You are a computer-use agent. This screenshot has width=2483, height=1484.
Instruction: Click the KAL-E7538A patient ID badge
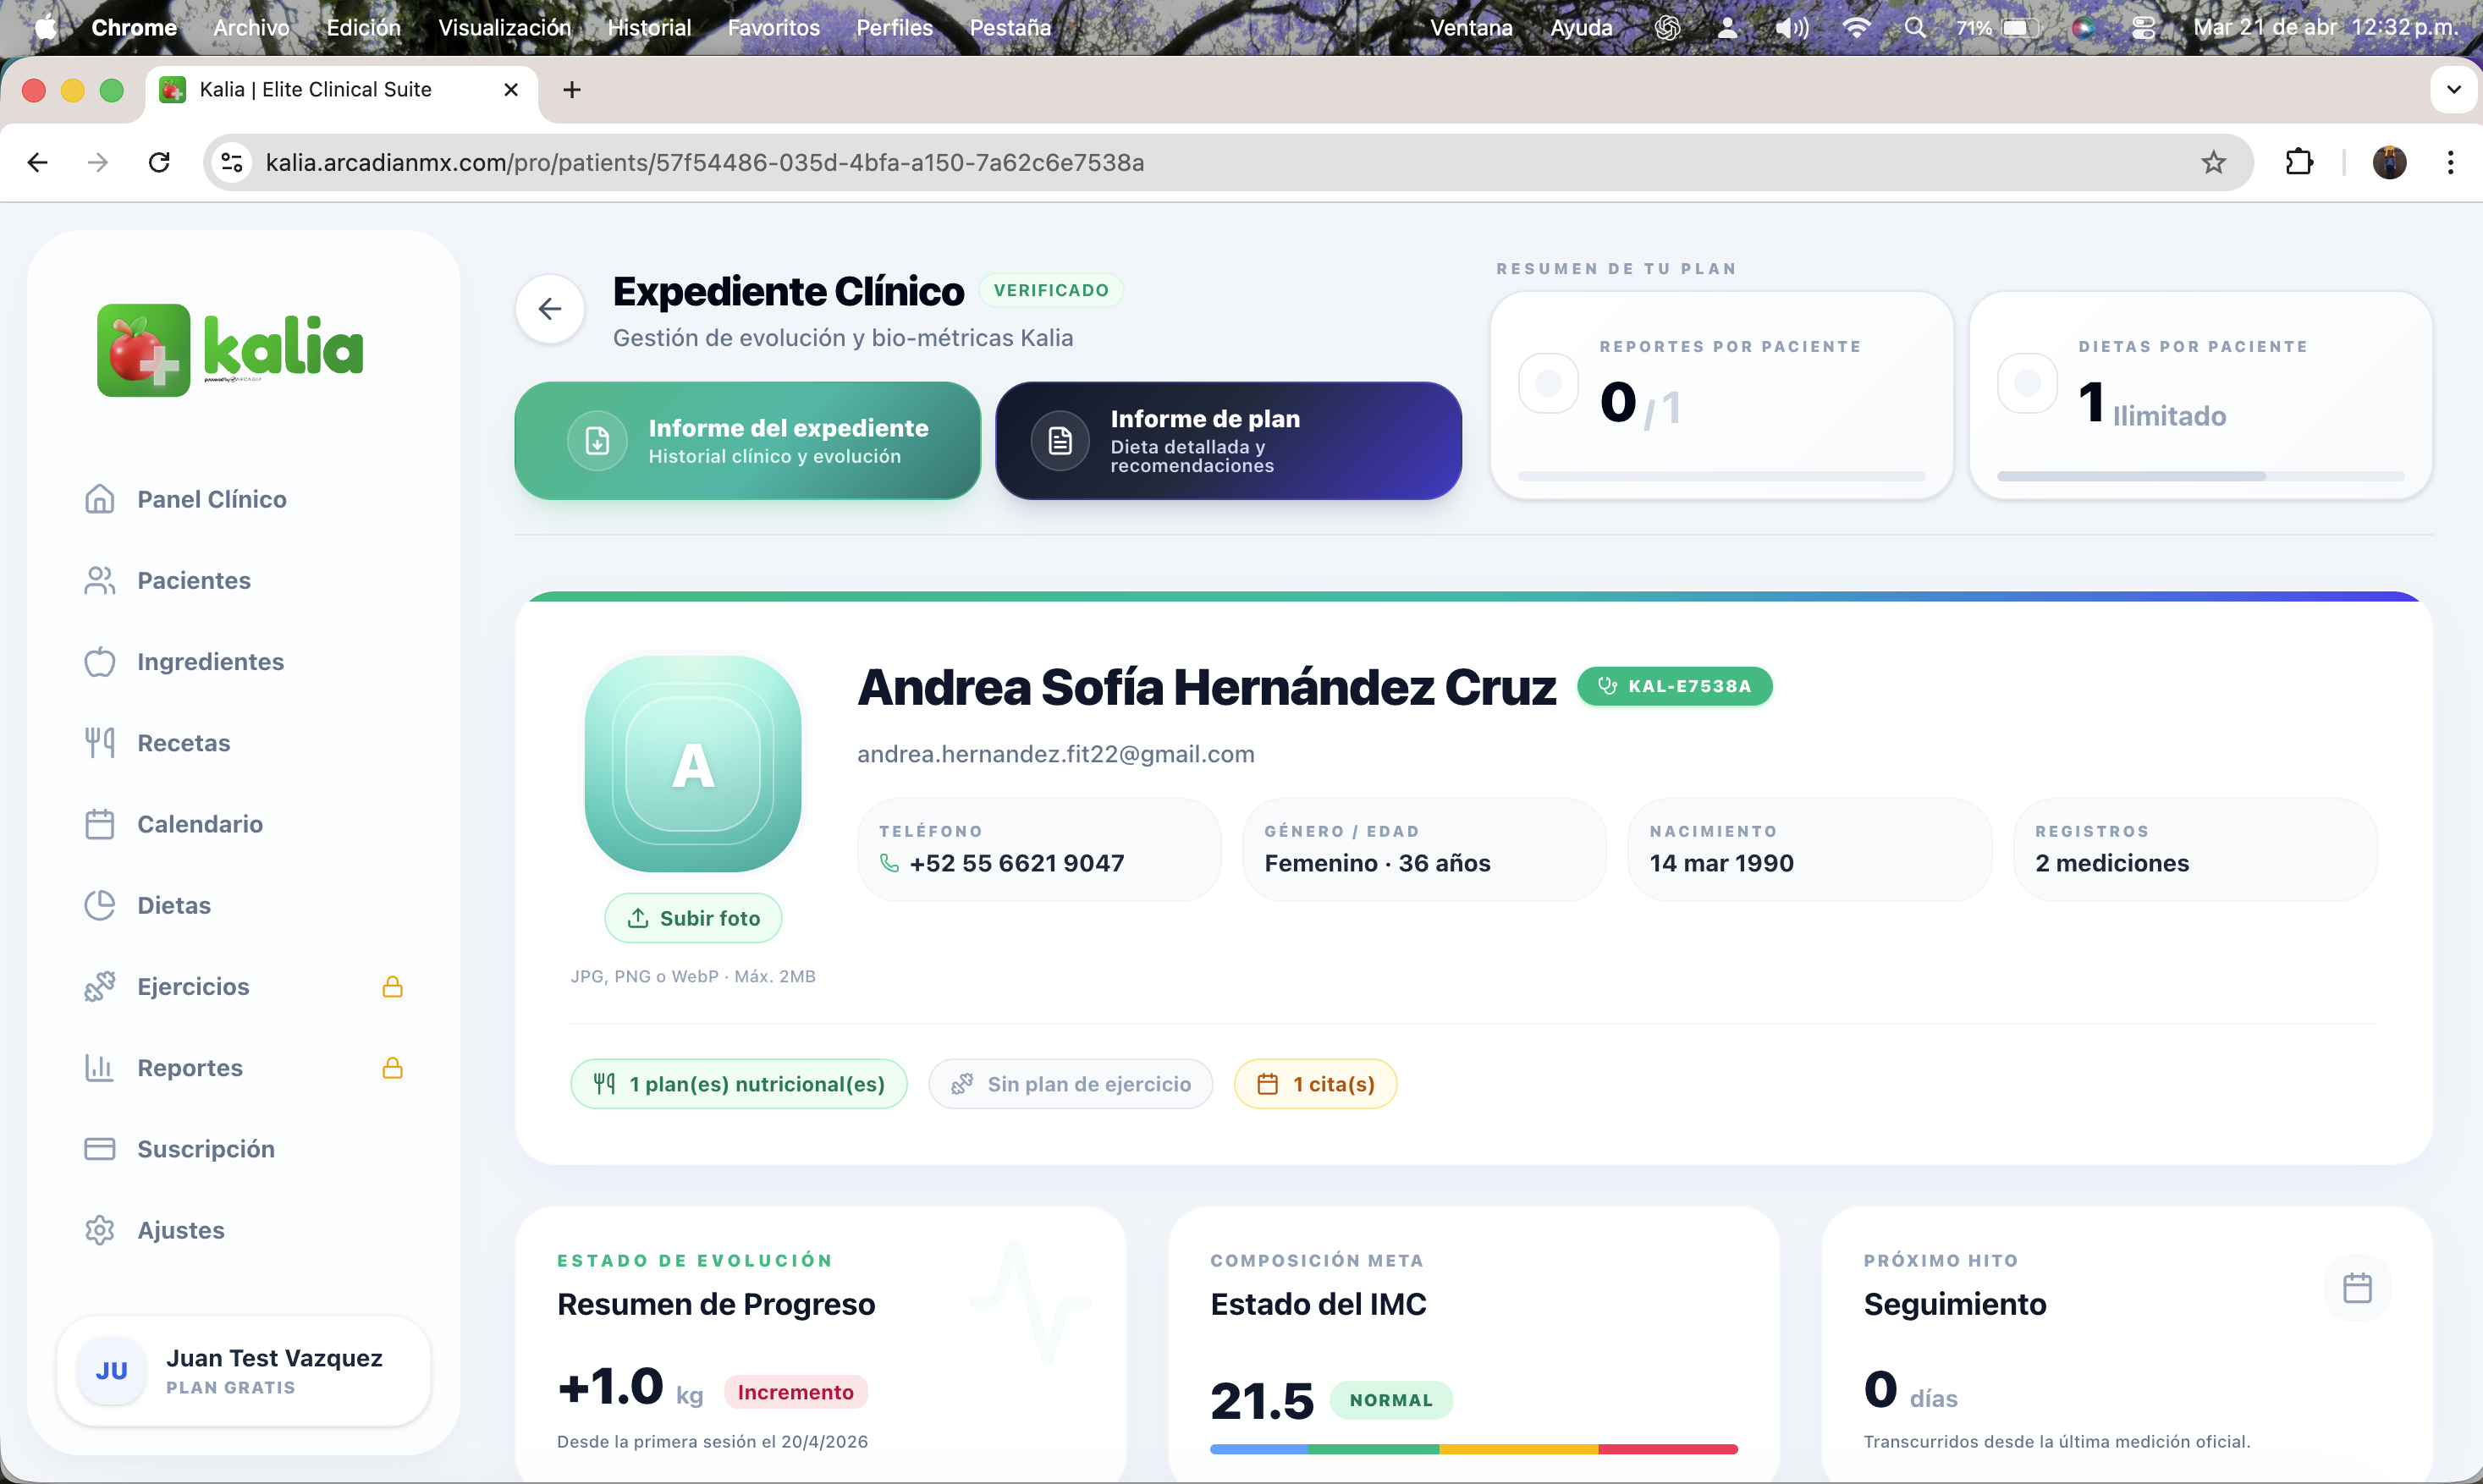tap(1675, 686)
